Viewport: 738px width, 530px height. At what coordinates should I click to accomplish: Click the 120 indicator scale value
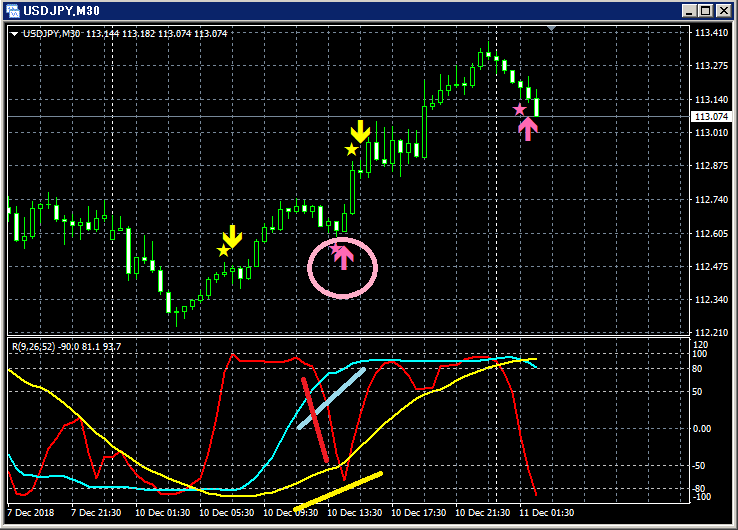[700, 345]
